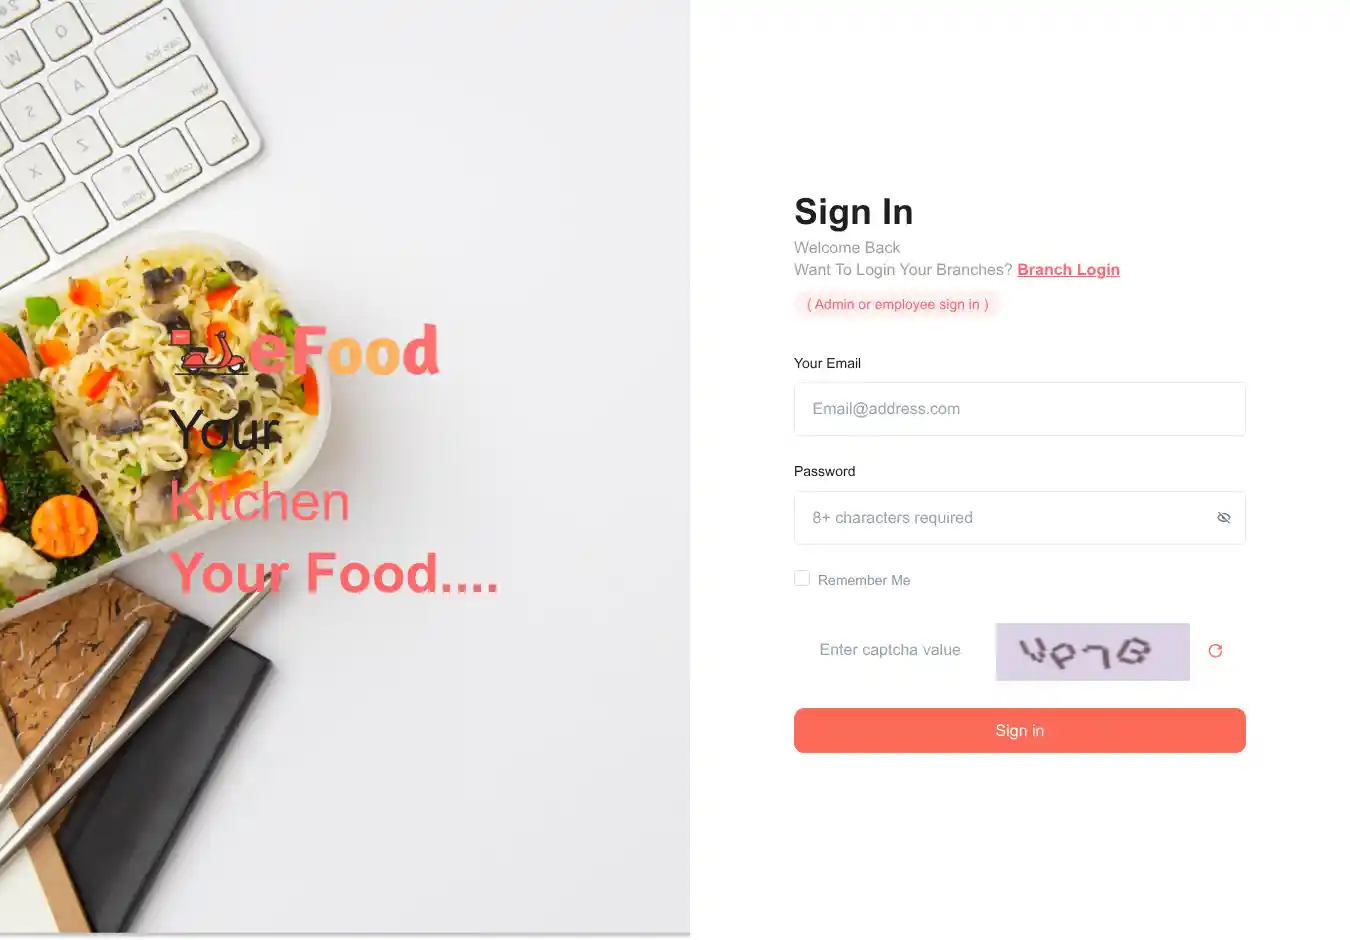Image resolution: width=1350 pixels, height=940 pixels.
Task: Click the Sign In heading
Action: tap(853, 212)
